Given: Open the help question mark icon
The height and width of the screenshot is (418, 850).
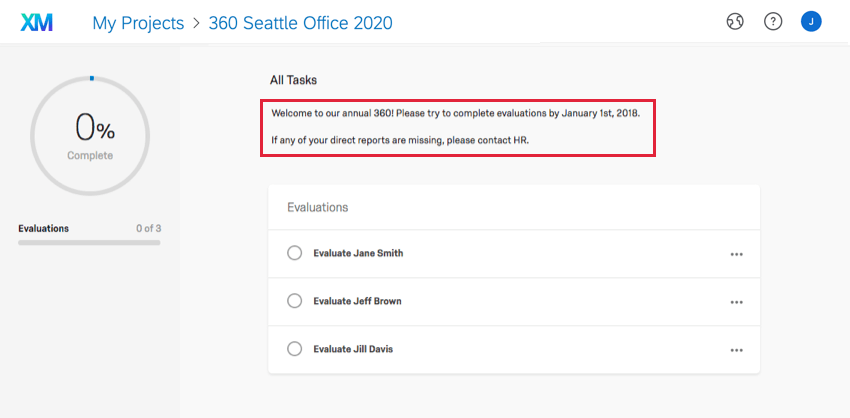Looking at the screenshot, I should 773,22.
